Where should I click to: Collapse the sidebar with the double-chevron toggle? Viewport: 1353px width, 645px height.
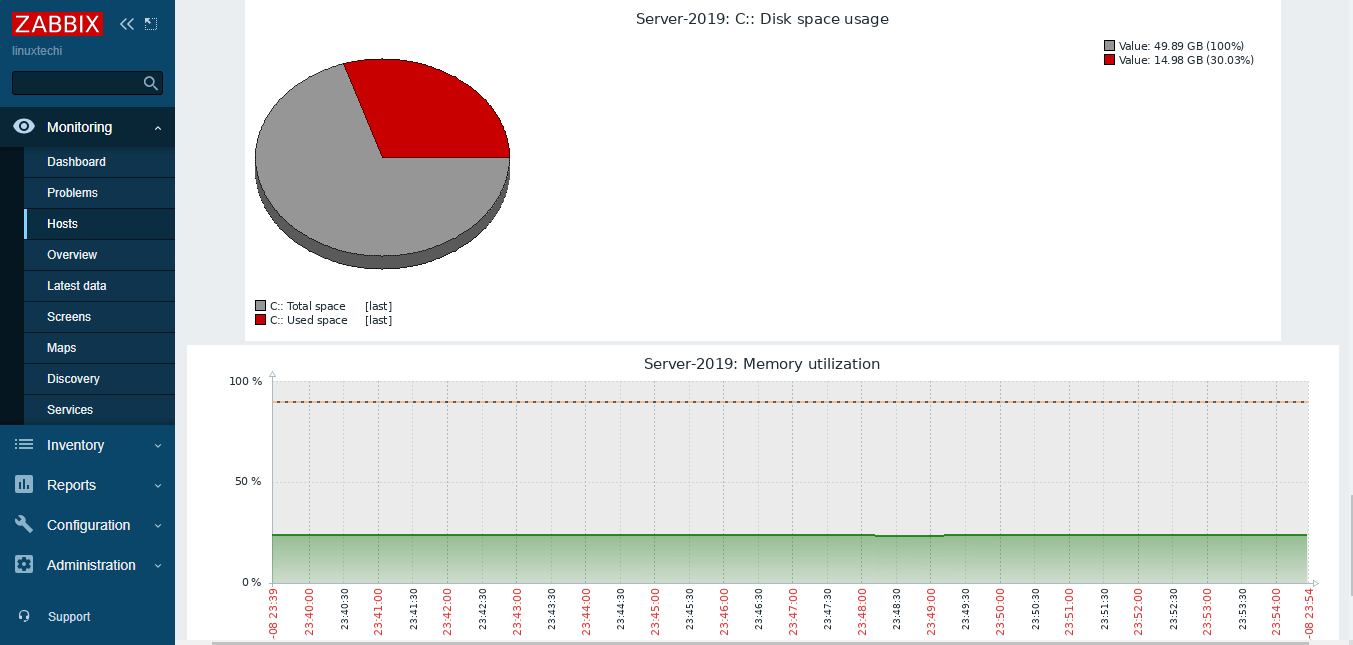point(126,22)
